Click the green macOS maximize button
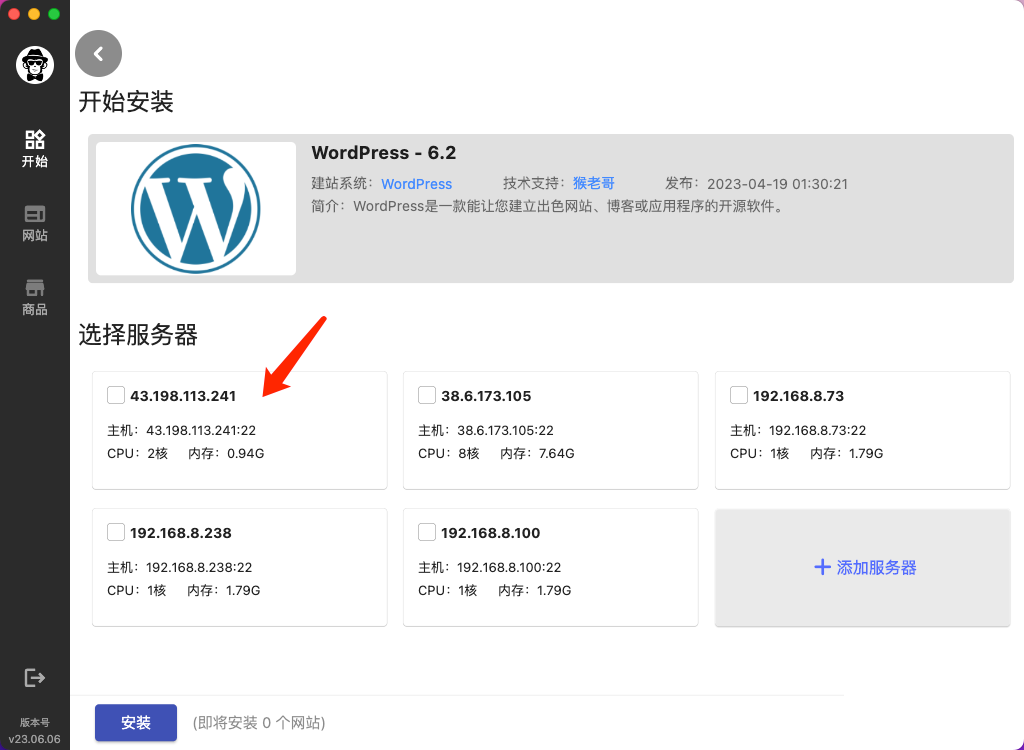 coord(54,14)
